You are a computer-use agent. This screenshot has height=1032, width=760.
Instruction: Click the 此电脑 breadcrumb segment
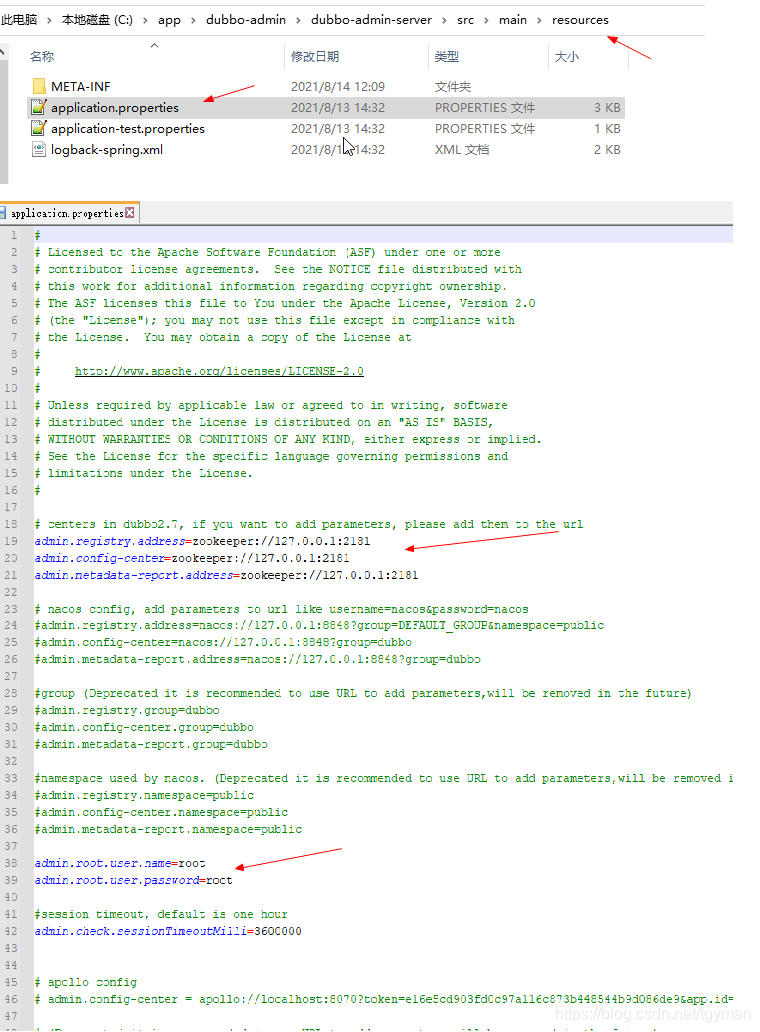pyautogui.click(x=19, y=20)
